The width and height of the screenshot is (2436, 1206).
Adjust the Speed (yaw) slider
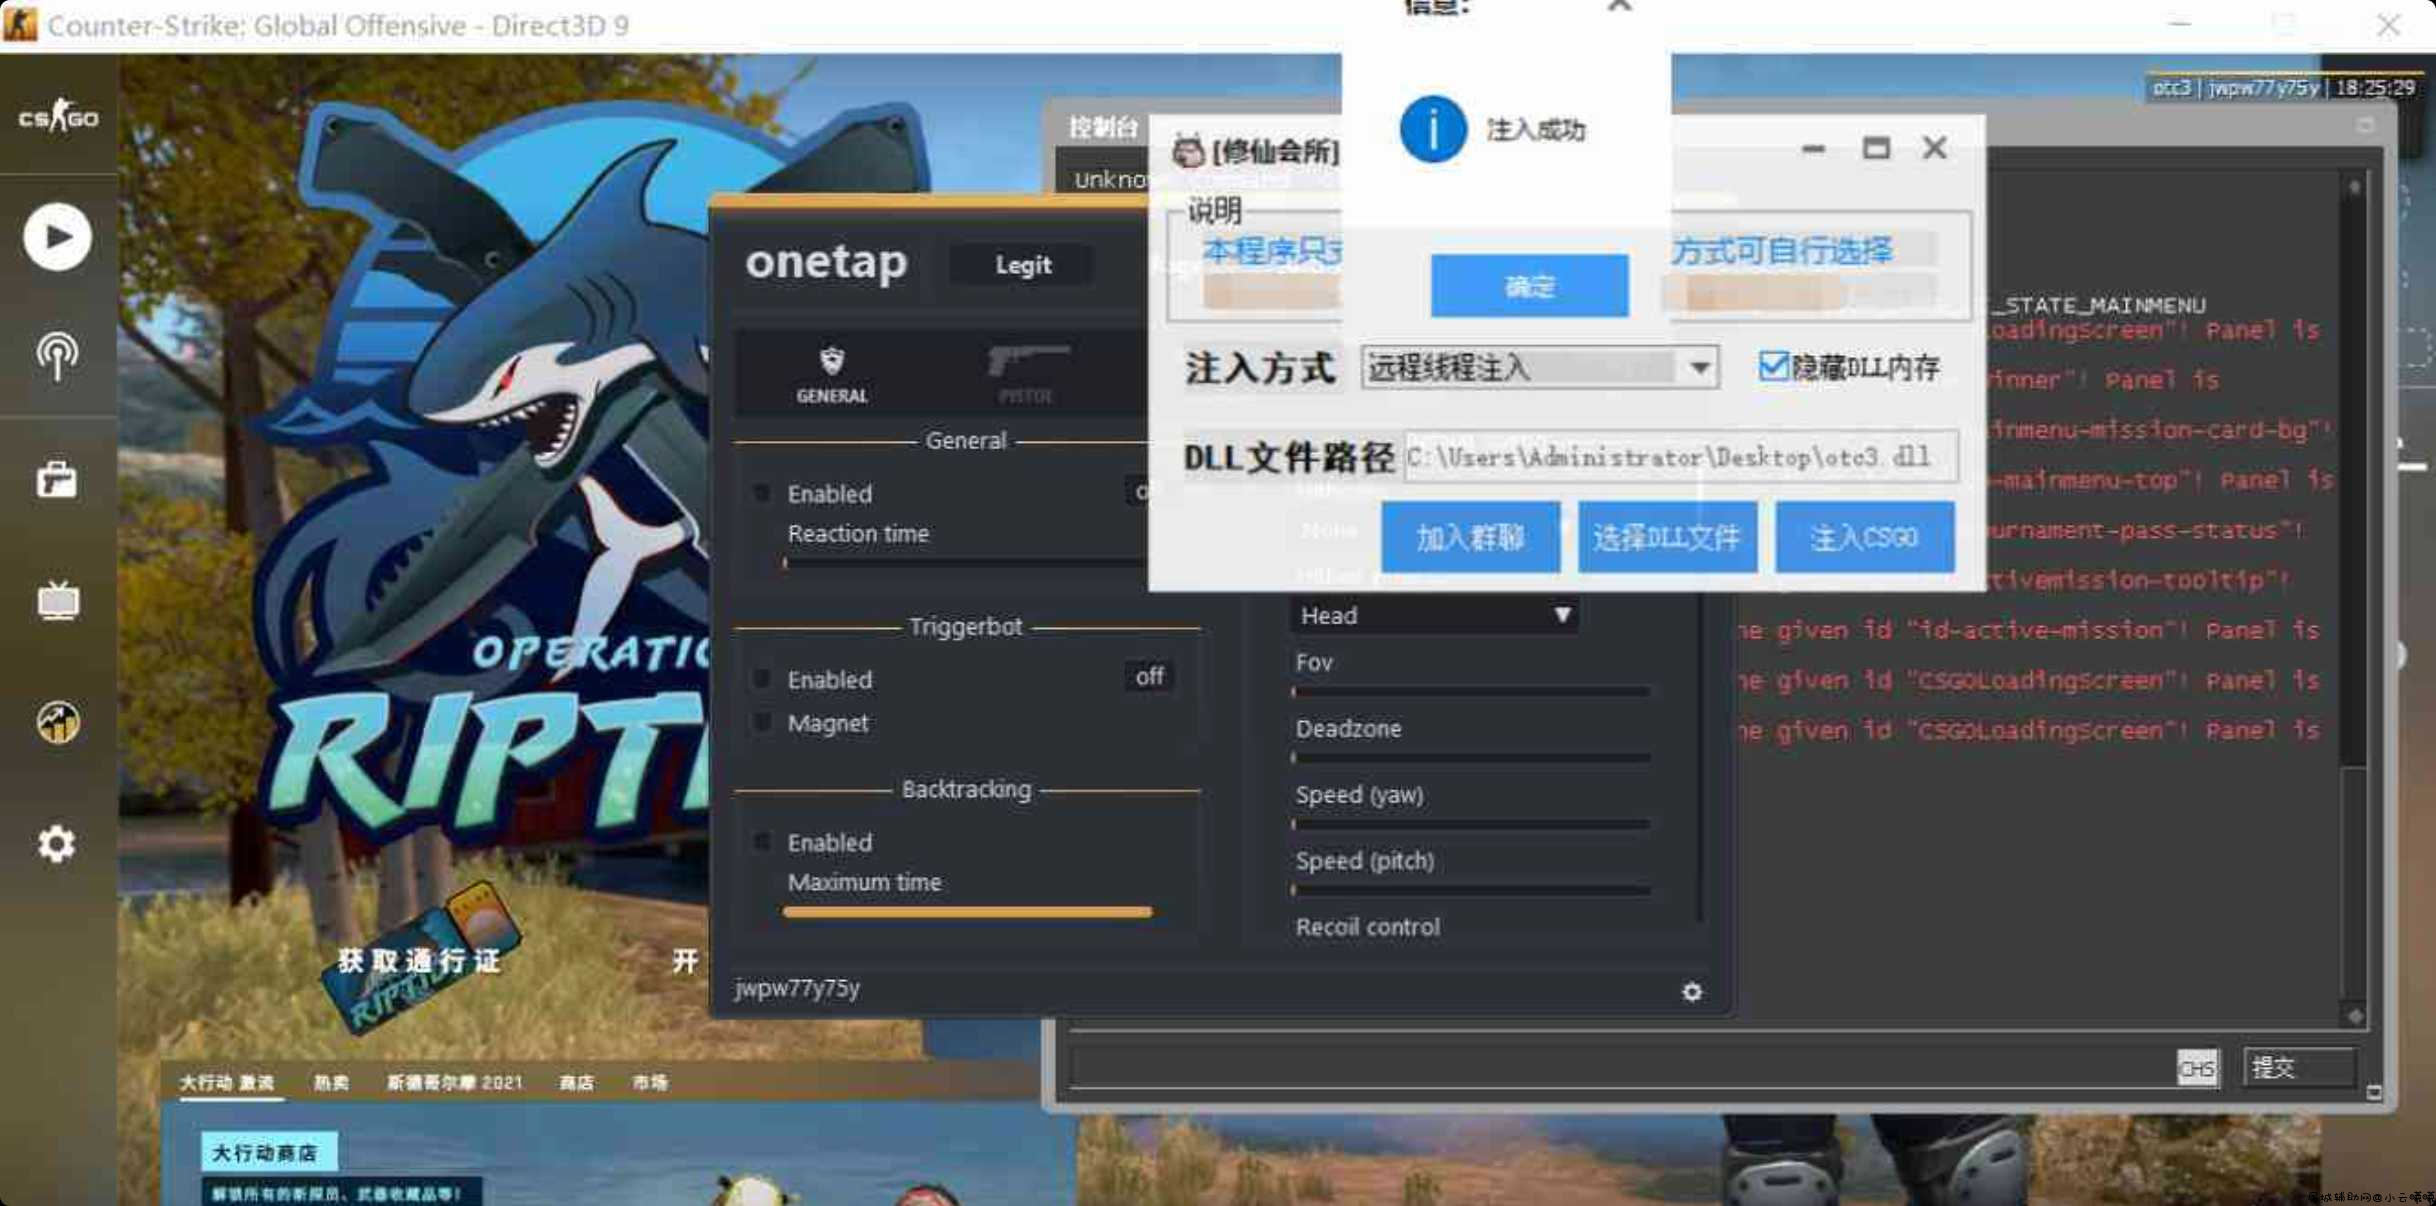pos(1471,824)
